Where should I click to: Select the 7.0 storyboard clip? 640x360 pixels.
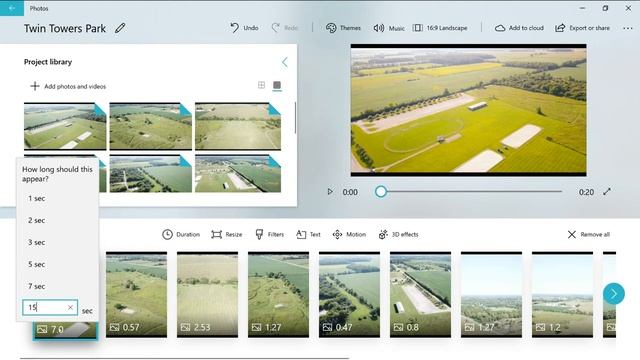click(x=65, y=330)
